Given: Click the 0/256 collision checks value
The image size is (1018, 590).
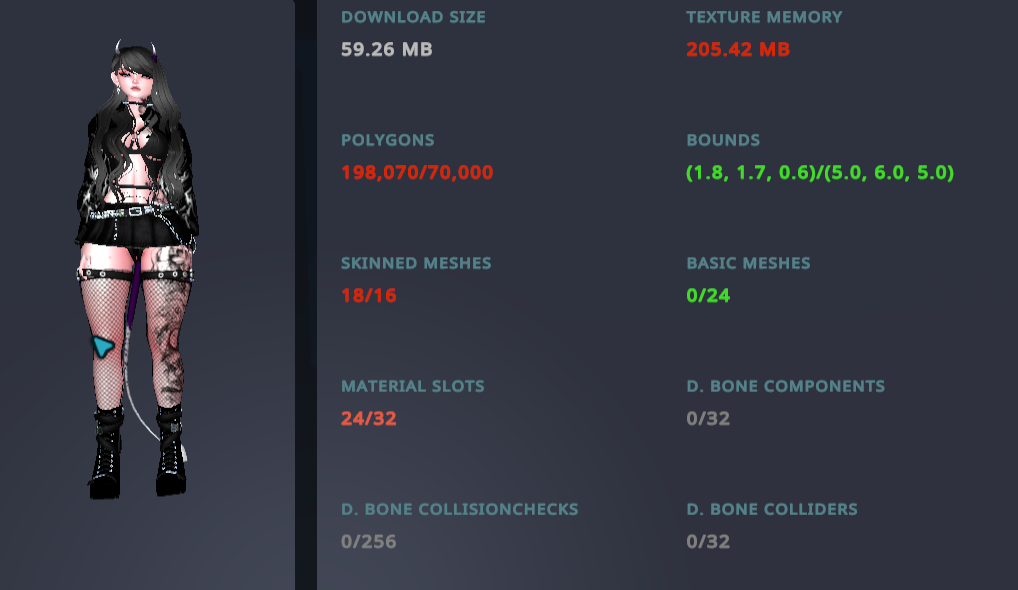Looking at the screenshot, I should pyautogui.click(x=368, y=542).
